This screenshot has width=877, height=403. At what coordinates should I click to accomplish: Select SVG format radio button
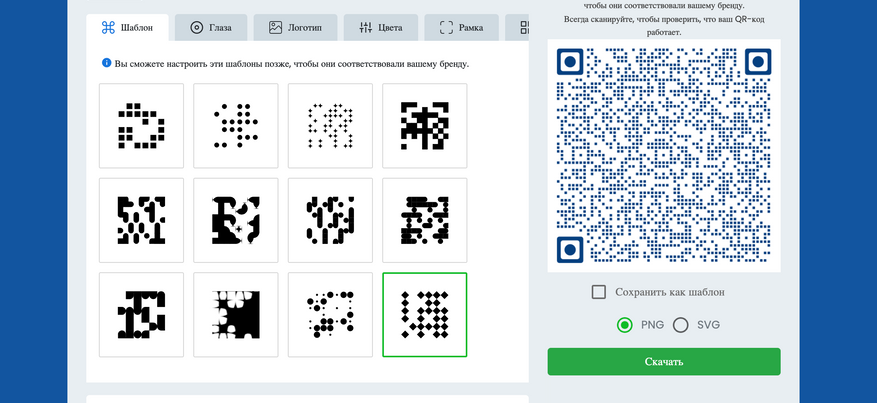[681, 325]
